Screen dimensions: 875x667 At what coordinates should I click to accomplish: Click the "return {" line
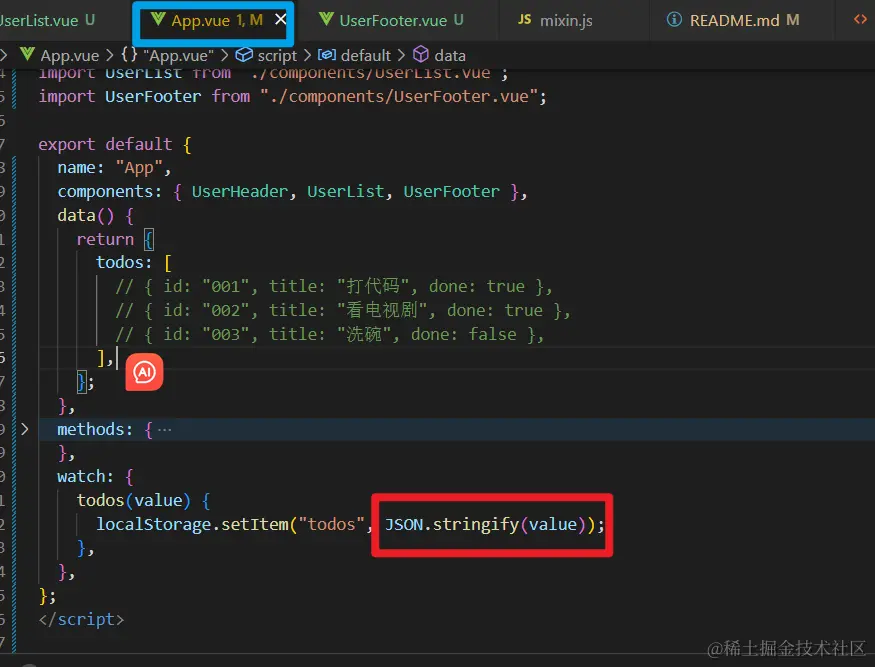115,239
